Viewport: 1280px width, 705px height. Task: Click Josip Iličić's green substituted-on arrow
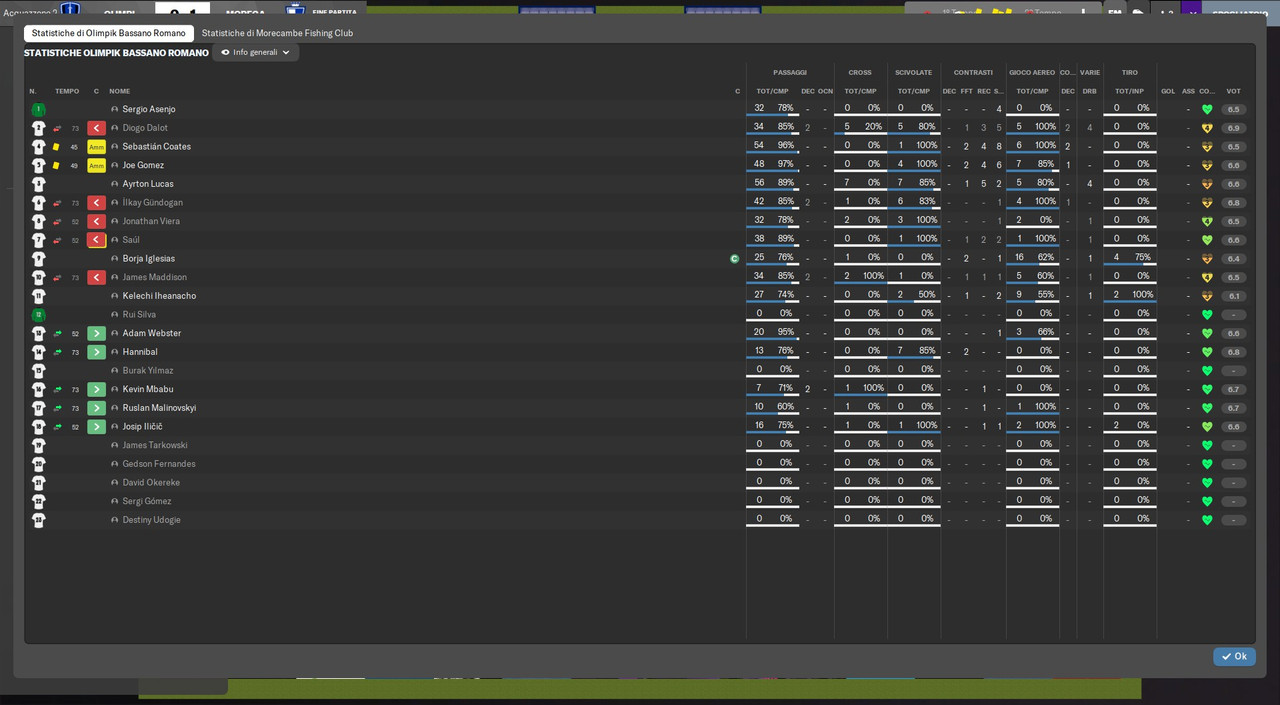tap(96, 427)
